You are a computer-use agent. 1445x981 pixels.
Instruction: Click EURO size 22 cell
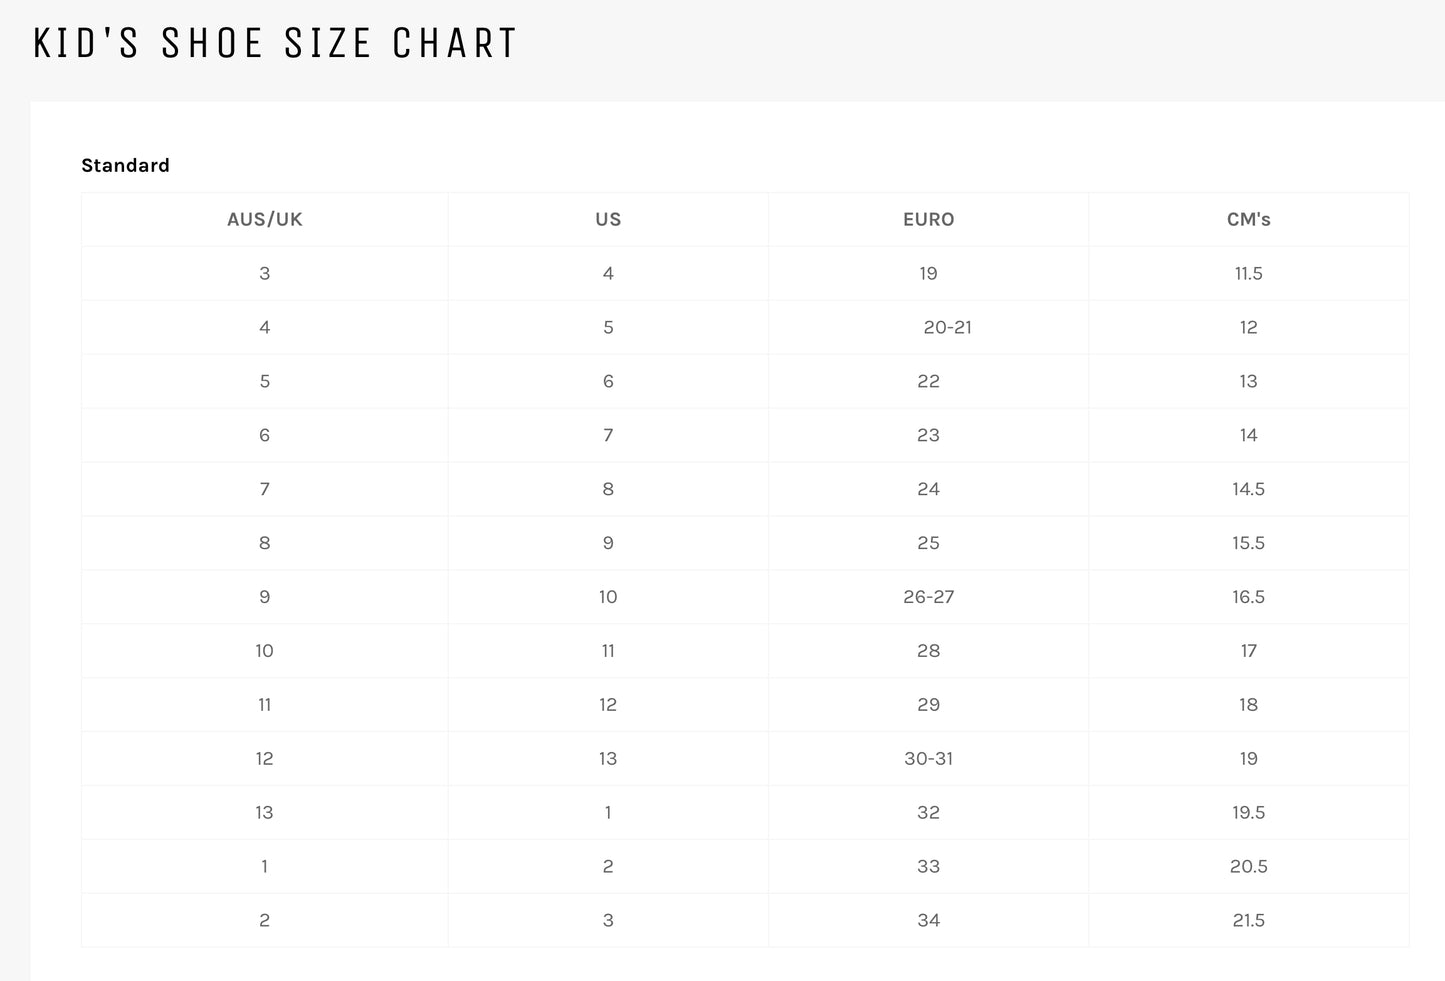pos(928,381)
